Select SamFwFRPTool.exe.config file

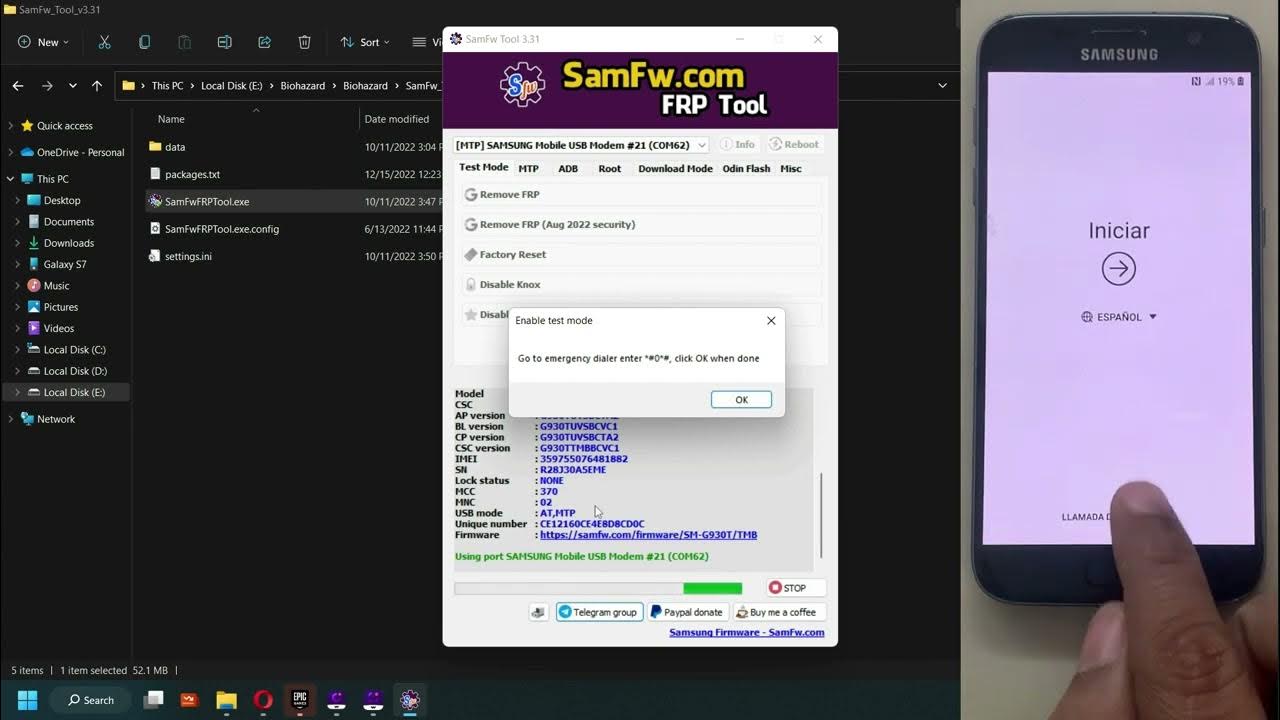222,229
